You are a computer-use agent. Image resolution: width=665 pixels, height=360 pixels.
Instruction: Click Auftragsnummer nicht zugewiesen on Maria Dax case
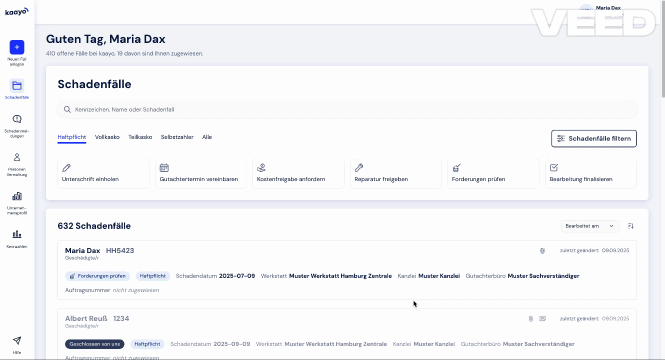tap(112, 290)
